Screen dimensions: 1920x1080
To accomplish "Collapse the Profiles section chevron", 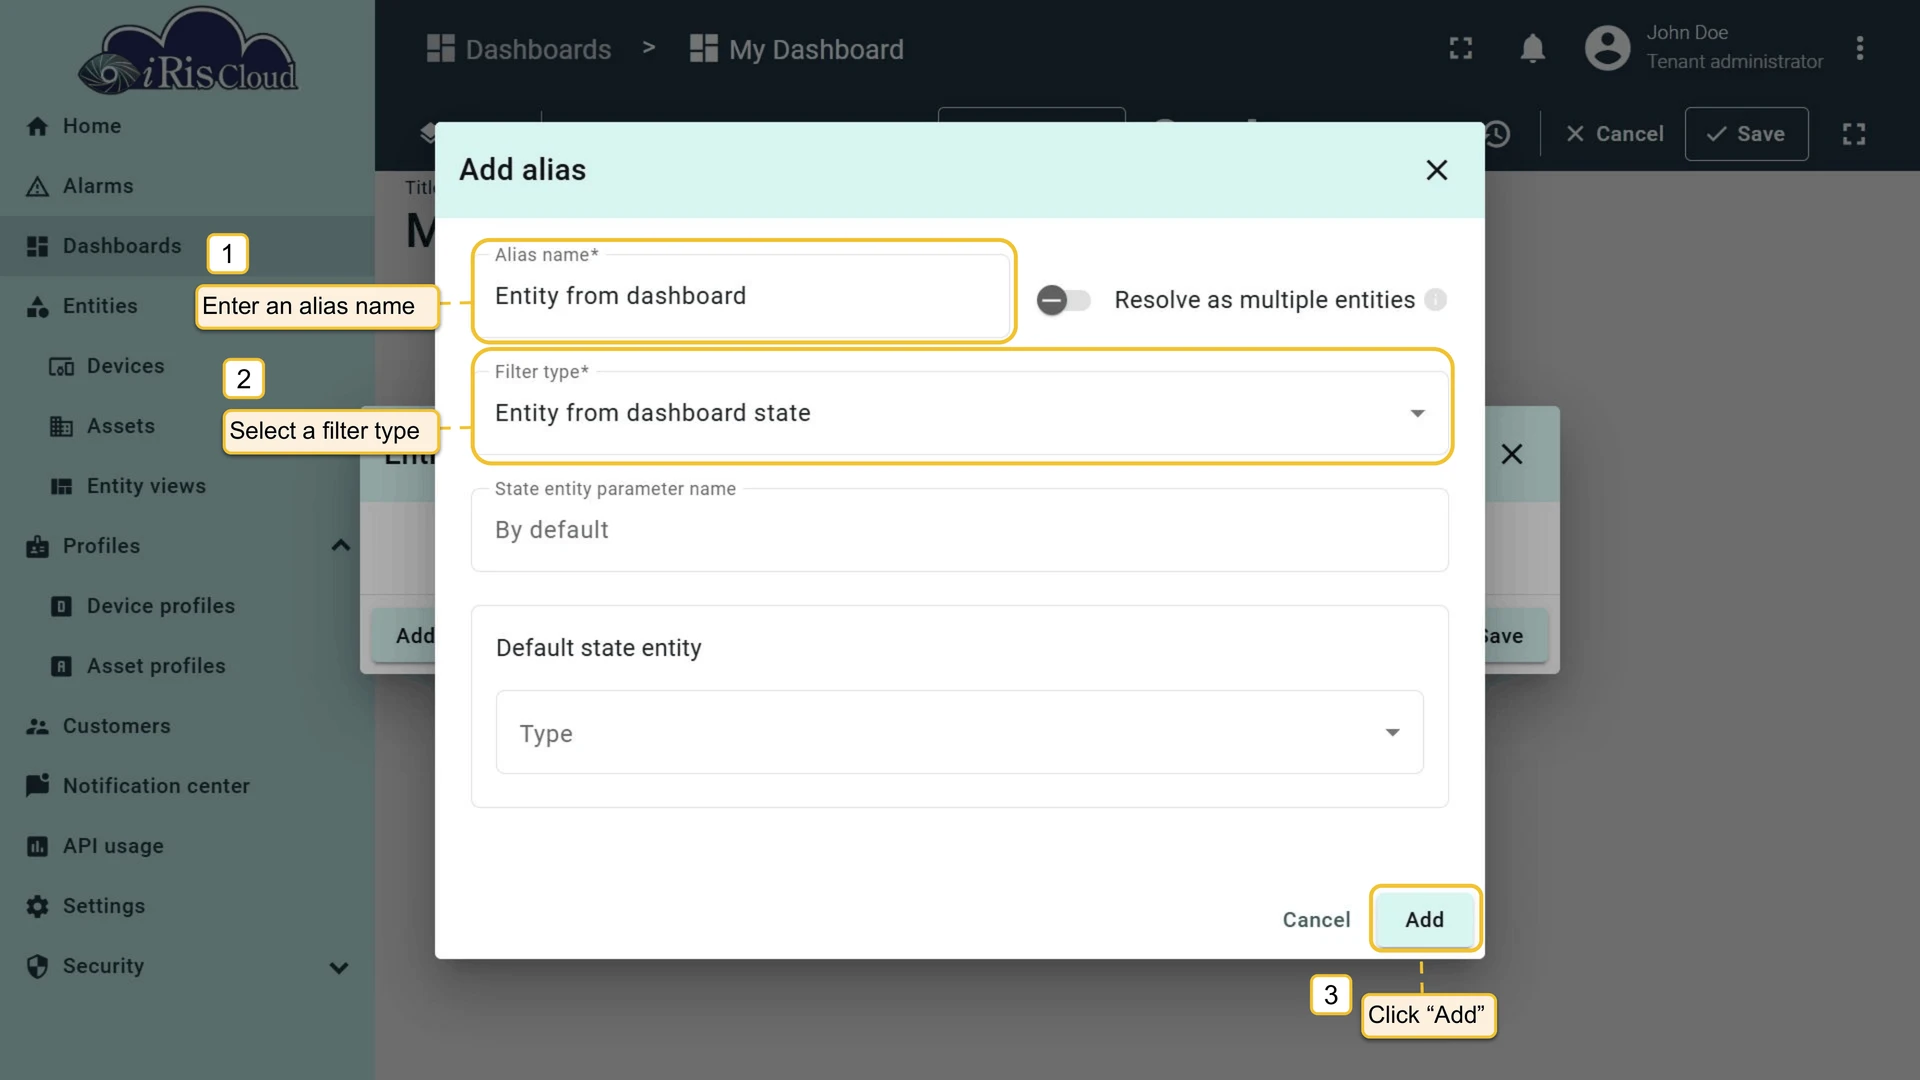I will [x=340, y=546].
